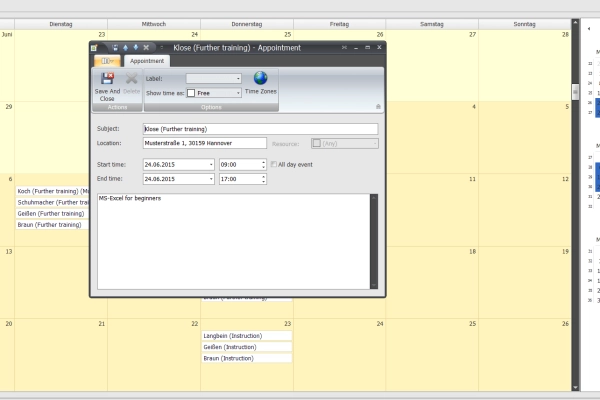600x400 pixels.
Task: Click the Subject text field
Action: [260, 129]
